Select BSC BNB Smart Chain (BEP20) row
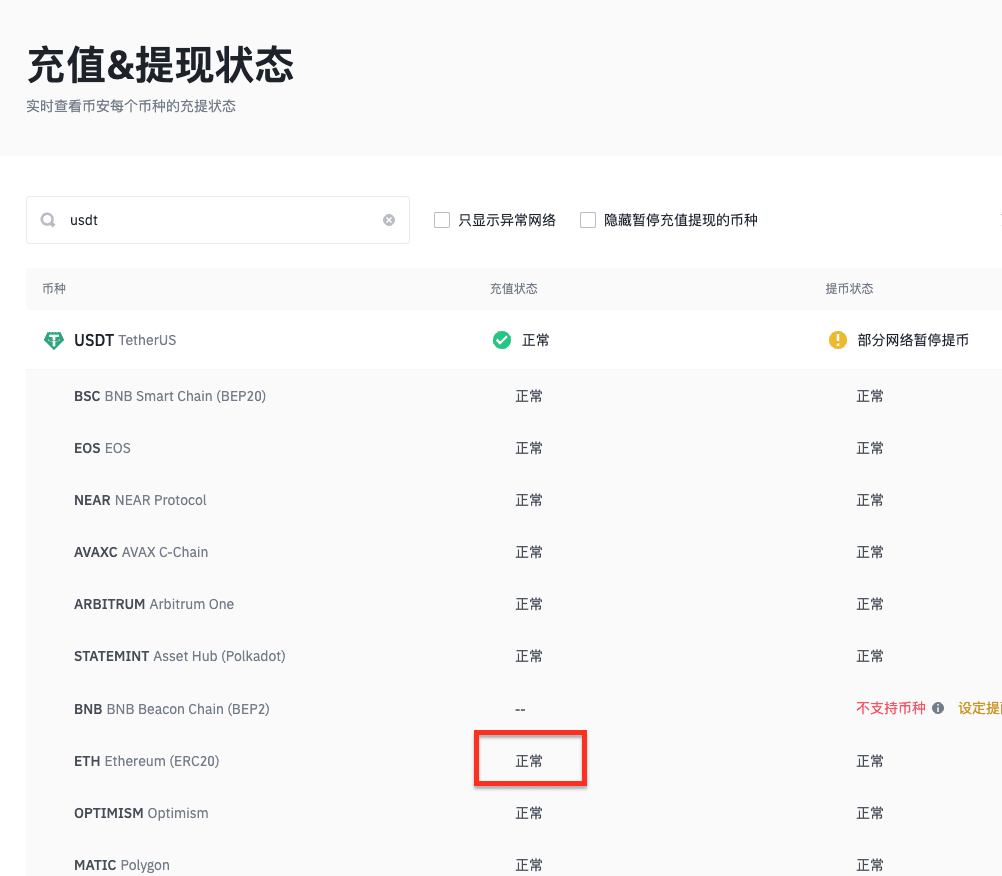The image size is (1002, 876). click(x=514, y=396)
